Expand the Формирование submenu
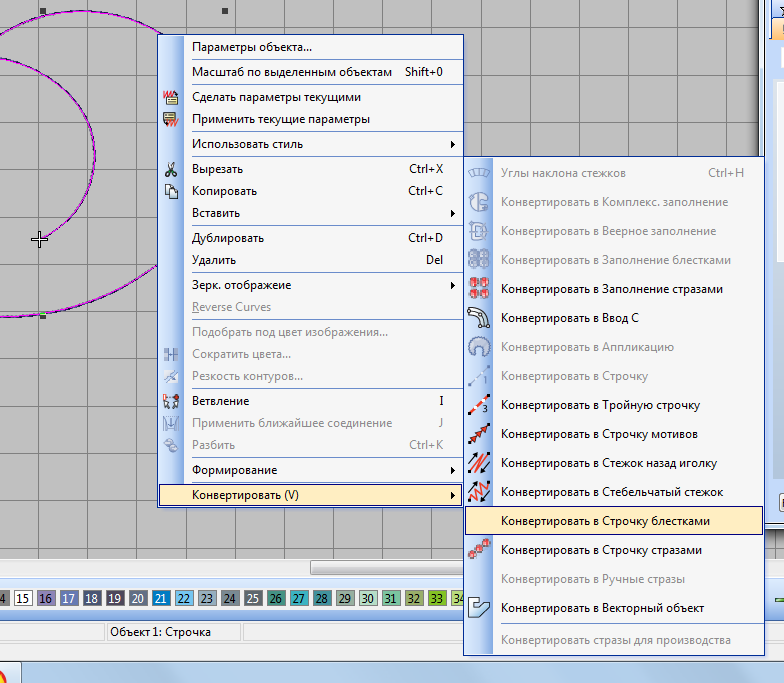This screenshot has width=784, height=683. (x=310, y=470)
